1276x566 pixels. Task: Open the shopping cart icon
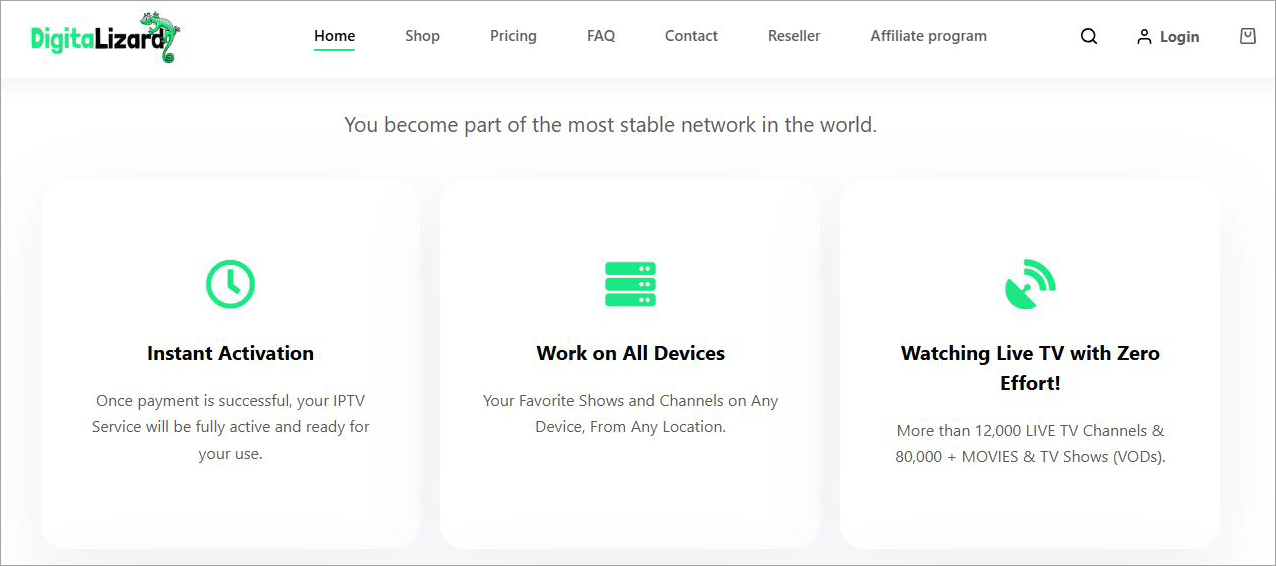[x=1247, y=36]
